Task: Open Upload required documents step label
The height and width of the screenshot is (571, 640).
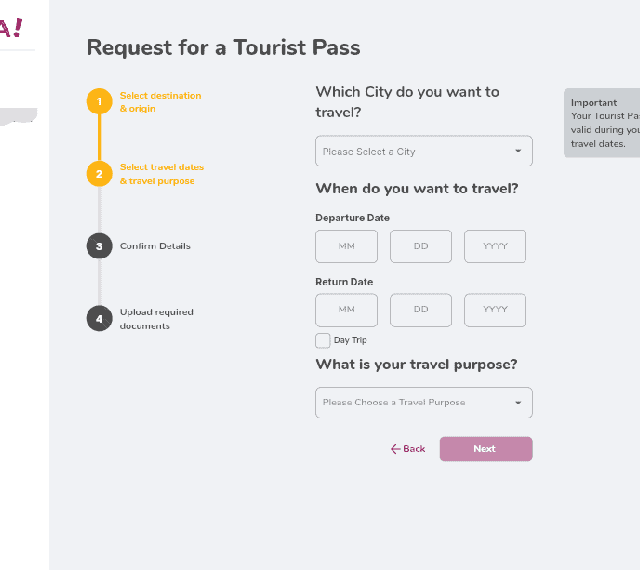Action: [156, 318]
